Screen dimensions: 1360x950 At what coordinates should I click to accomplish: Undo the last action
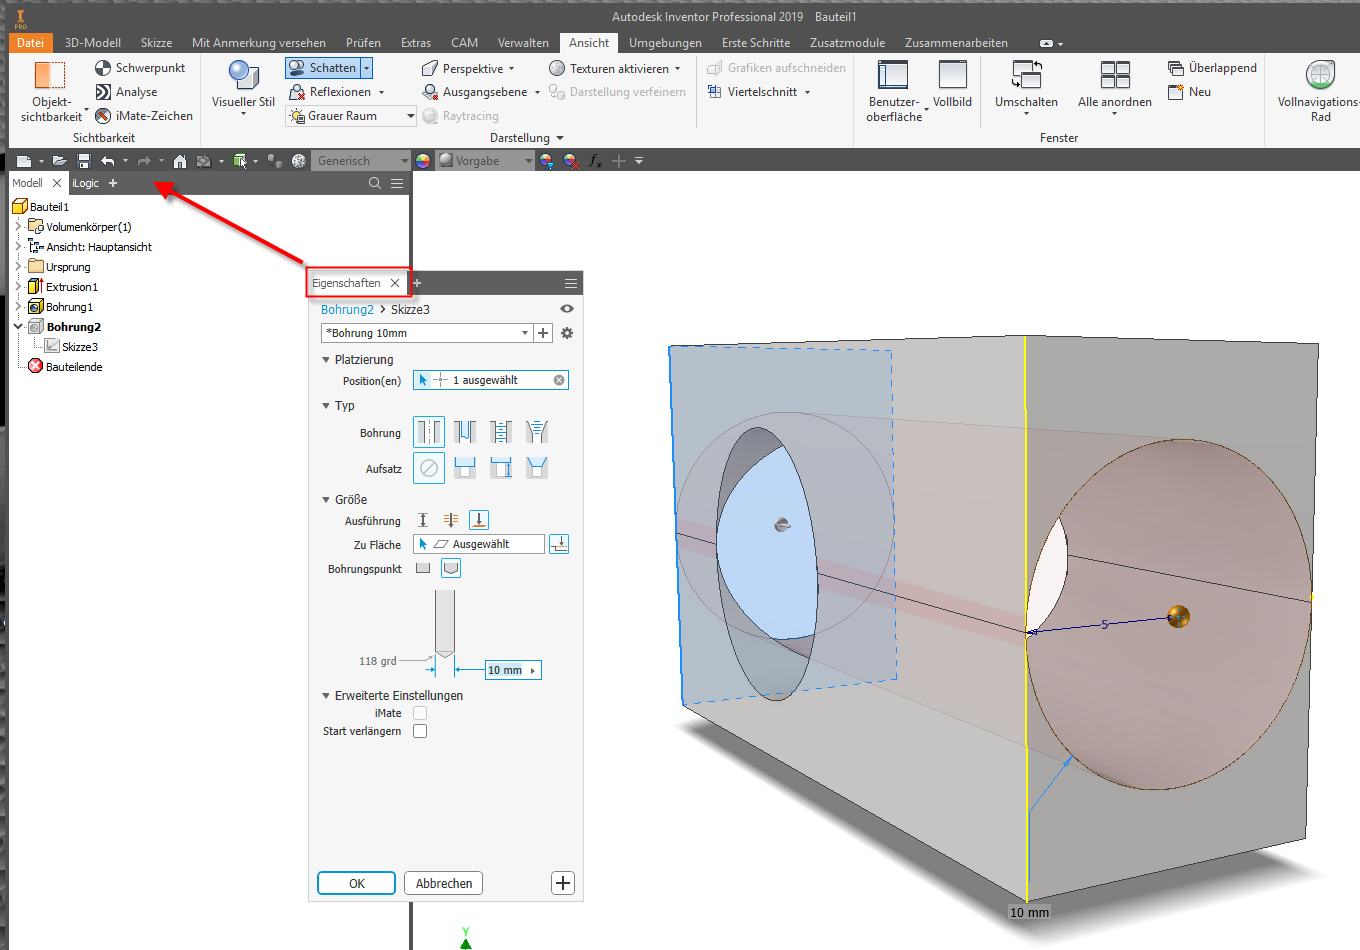(108, 161)
